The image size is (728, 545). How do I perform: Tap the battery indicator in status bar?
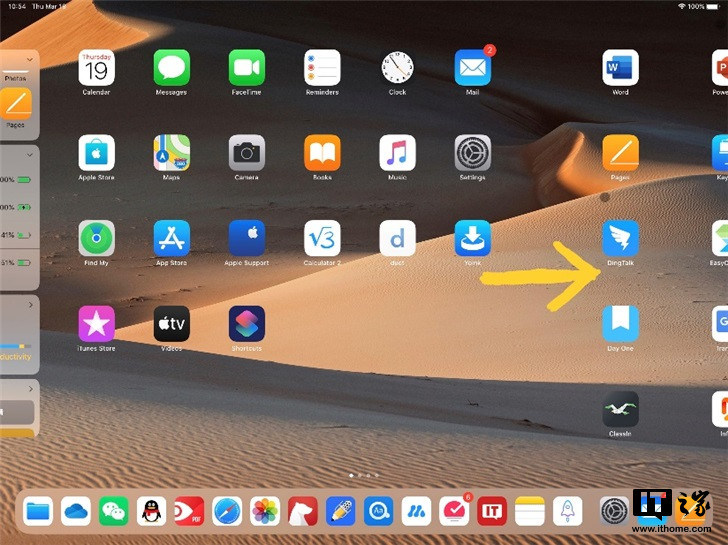(x=712, y=6)
